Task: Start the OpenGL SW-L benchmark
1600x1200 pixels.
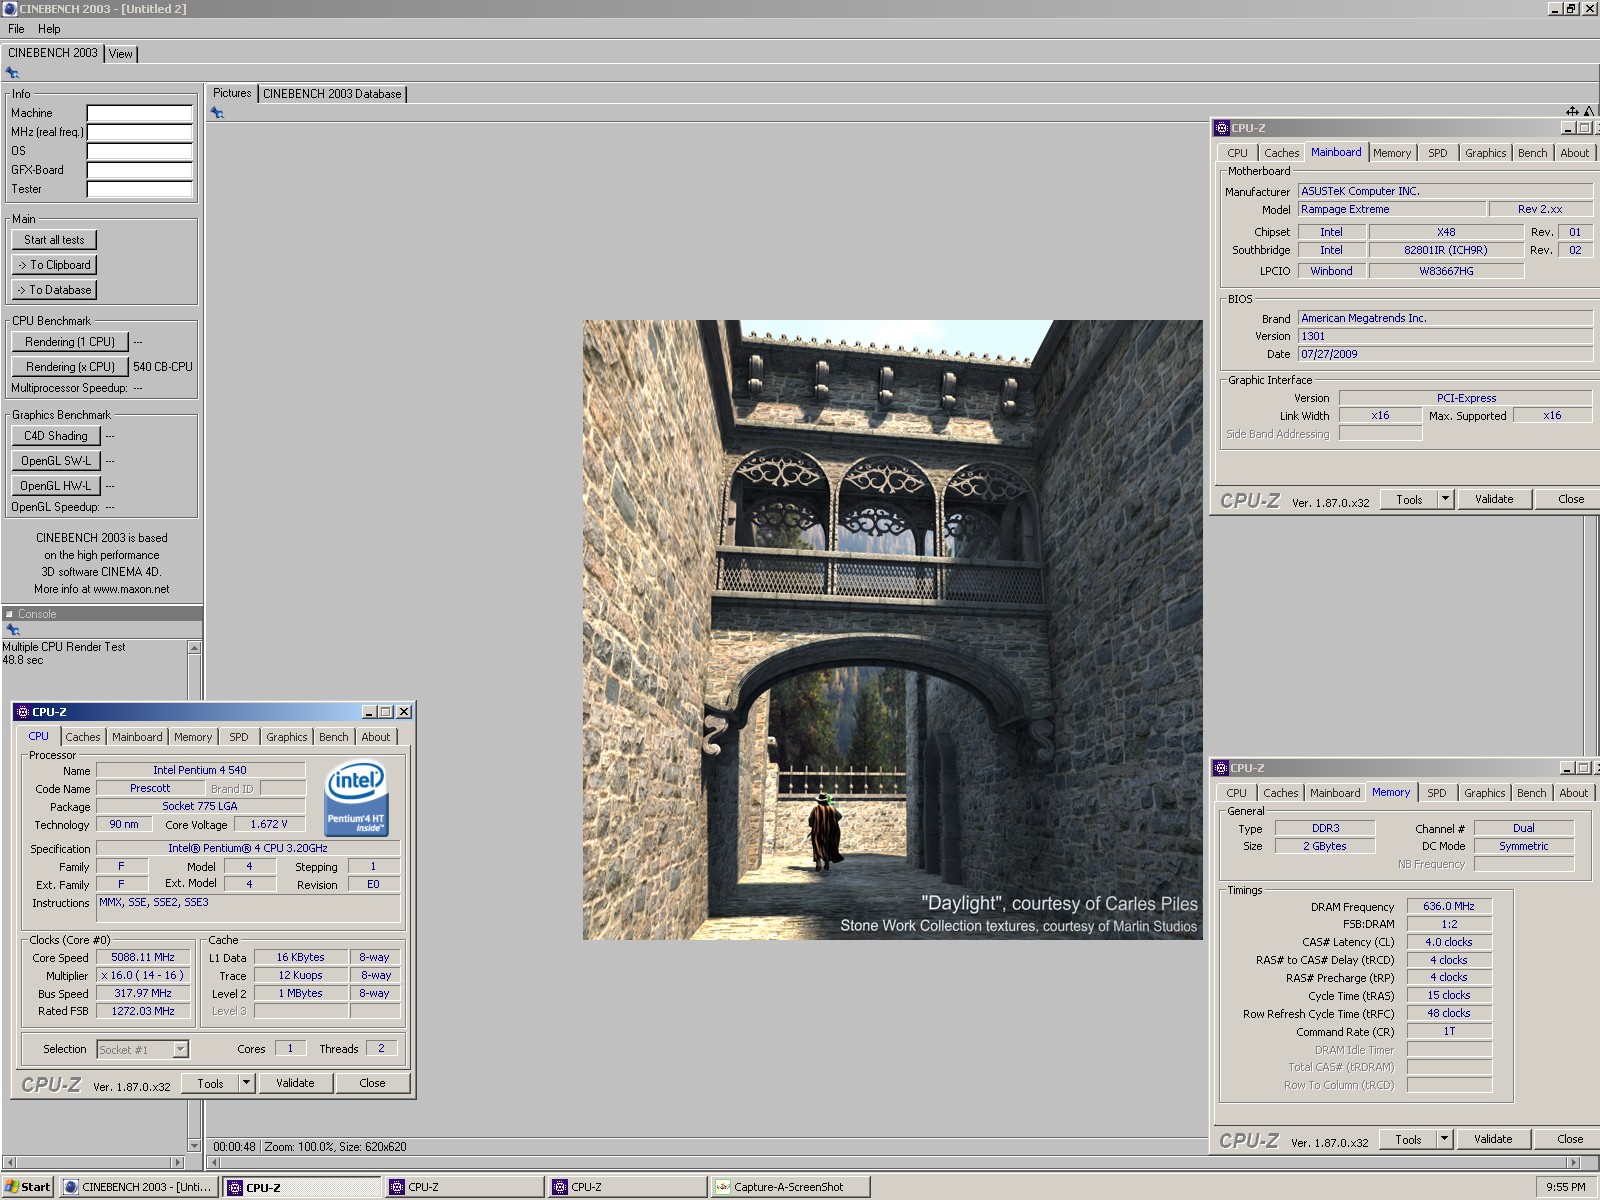Action: [x=56, y=461]
